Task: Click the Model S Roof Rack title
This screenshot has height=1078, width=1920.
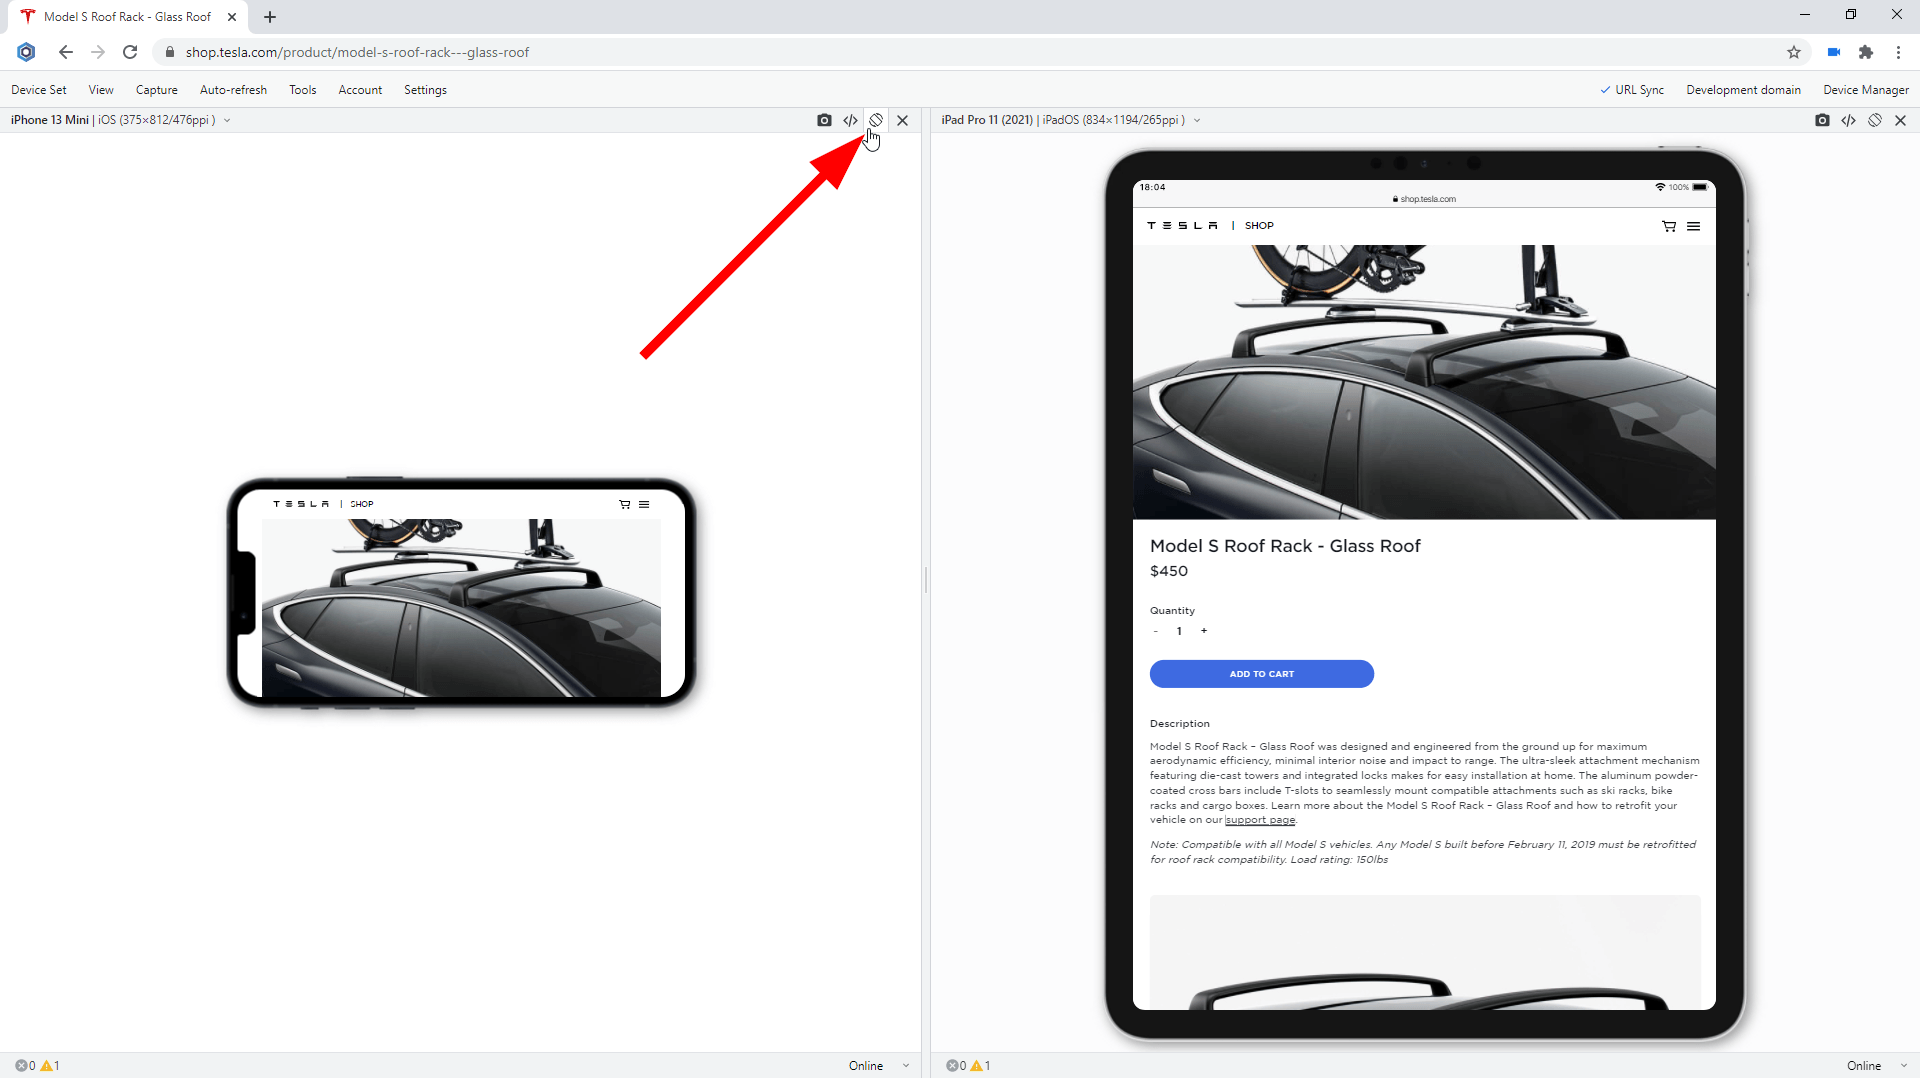Action: [x=1285, y=546]
